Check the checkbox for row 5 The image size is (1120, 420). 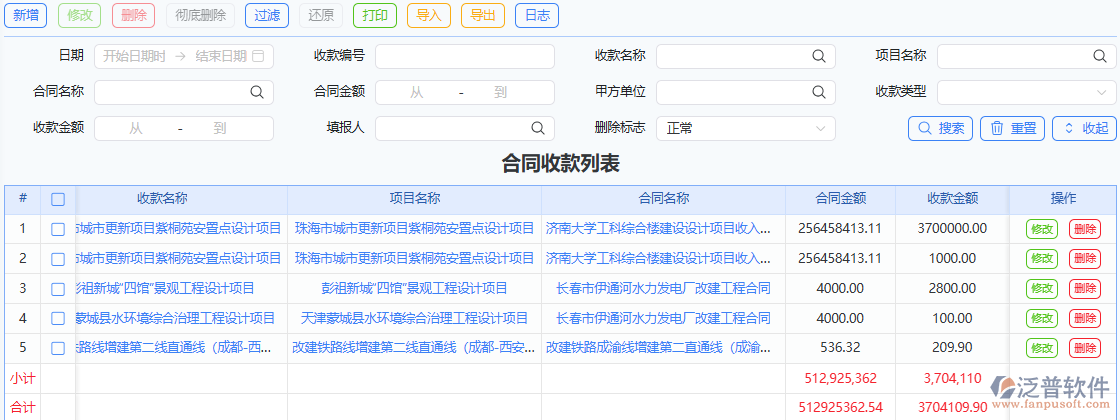tap(58, 349)
